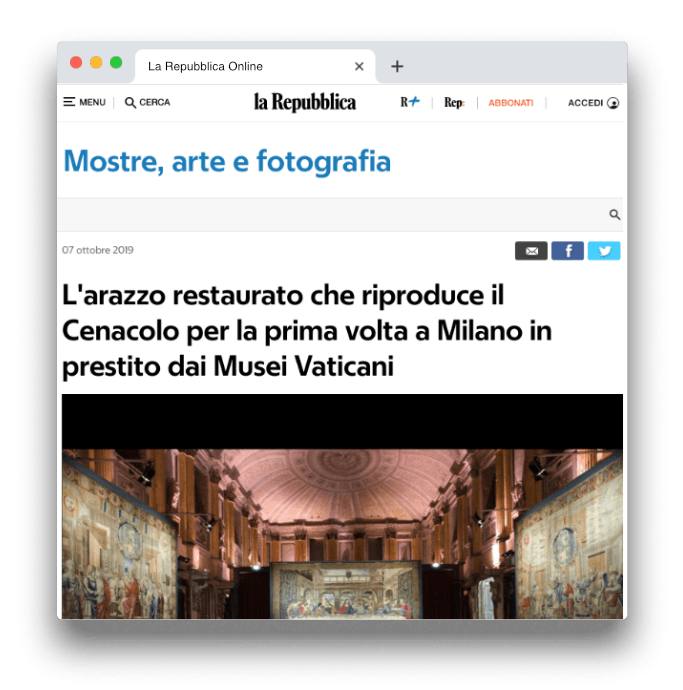Click the CERCA magnifying glass icon
Image resolution: width=683 pixels, height=690 pixels.
pos(130,103)
